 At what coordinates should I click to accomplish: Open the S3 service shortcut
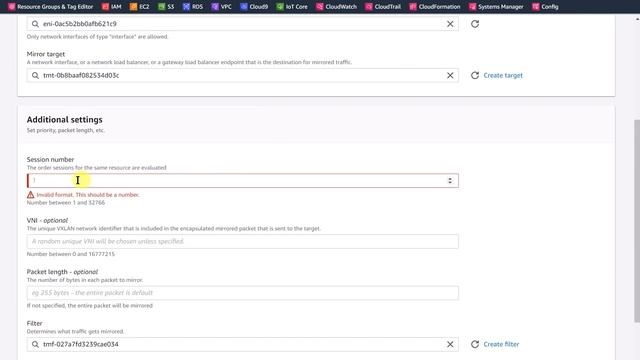tap(166, 7)
